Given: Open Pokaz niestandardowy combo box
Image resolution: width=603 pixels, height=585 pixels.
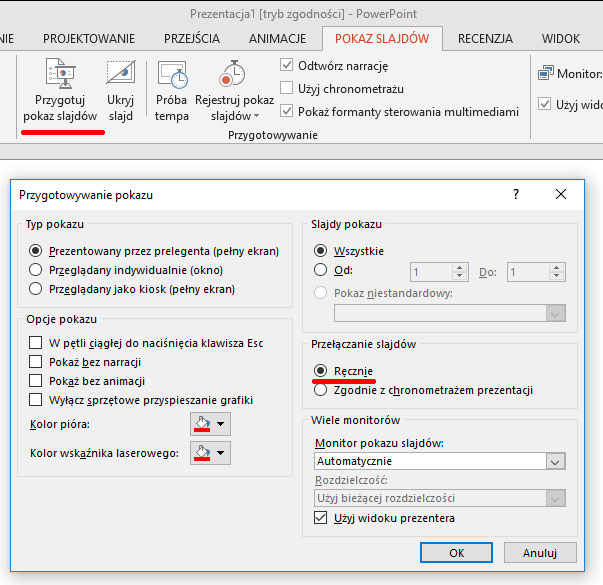Looking at the screenshot, I should (450, 313).
